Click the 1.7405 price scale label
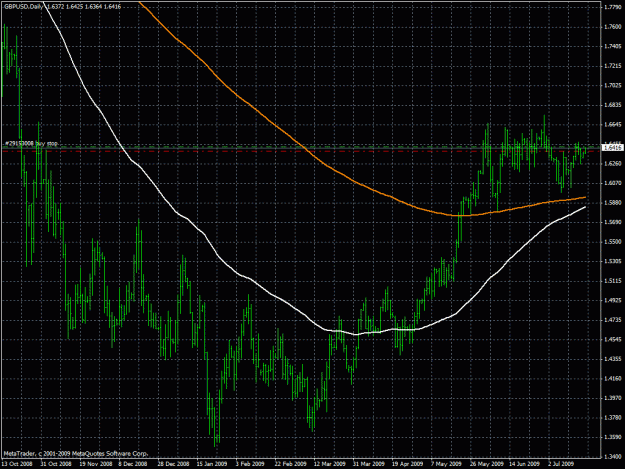 point(613,46)
